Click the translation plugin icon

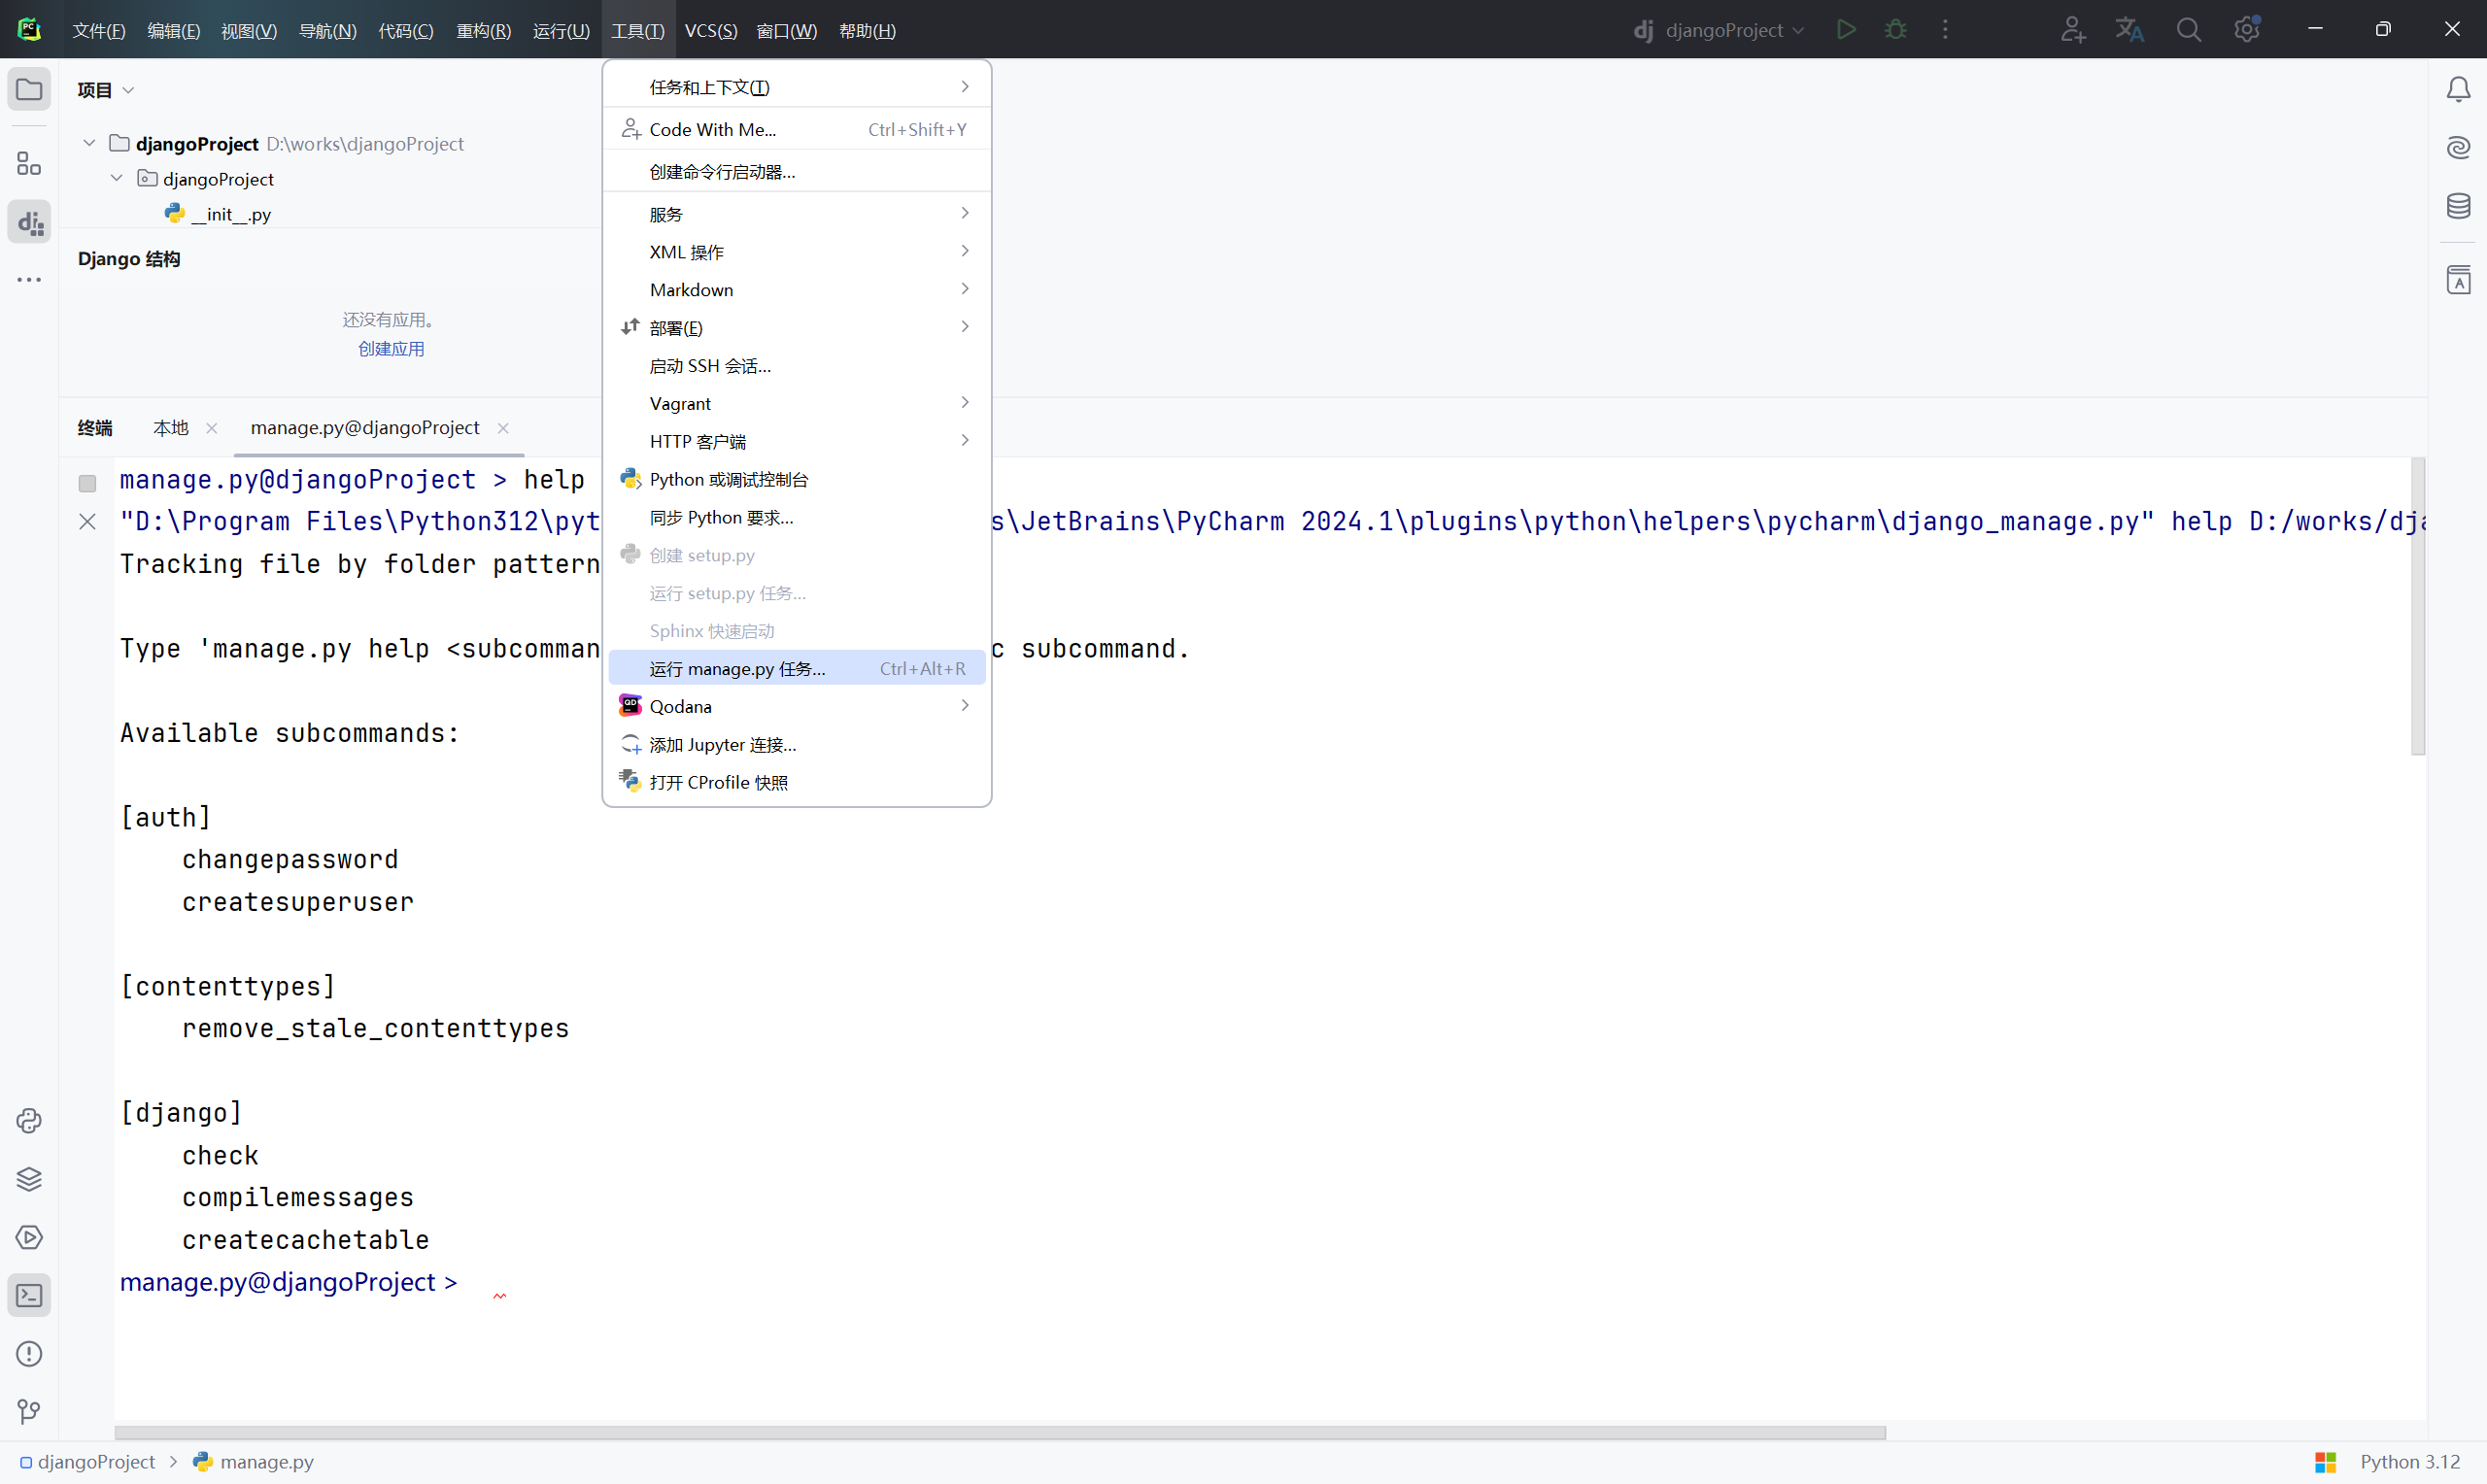[x=2130, y=30]
